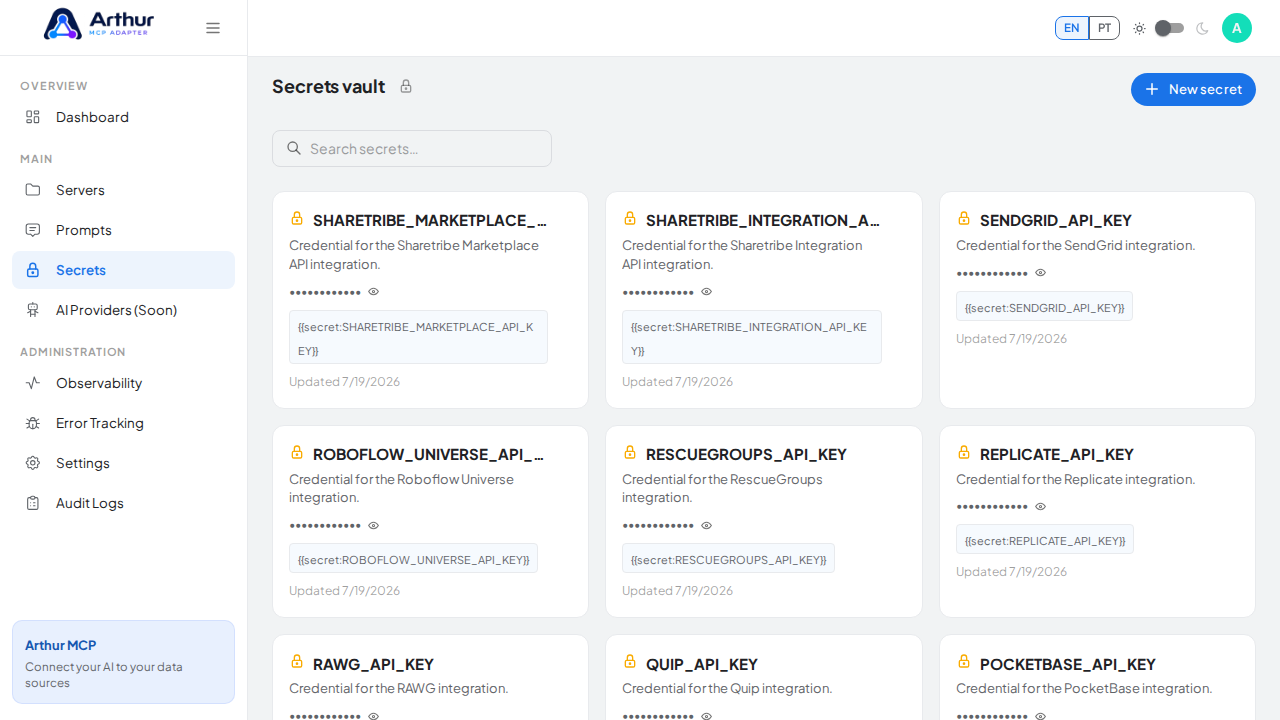Go to Settings in sidebar
The image size is (1280, 720).
(x=123, y=463)
